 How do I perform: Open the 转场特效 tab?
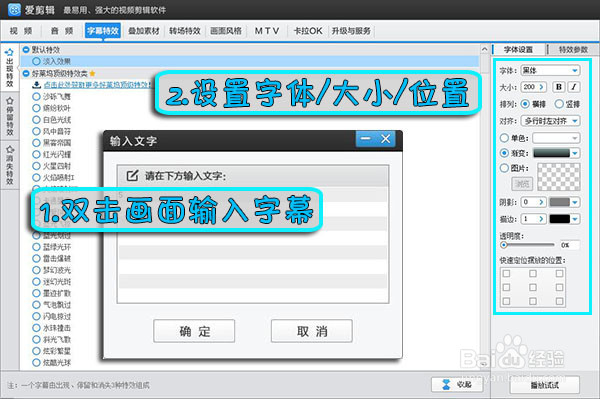185,31
